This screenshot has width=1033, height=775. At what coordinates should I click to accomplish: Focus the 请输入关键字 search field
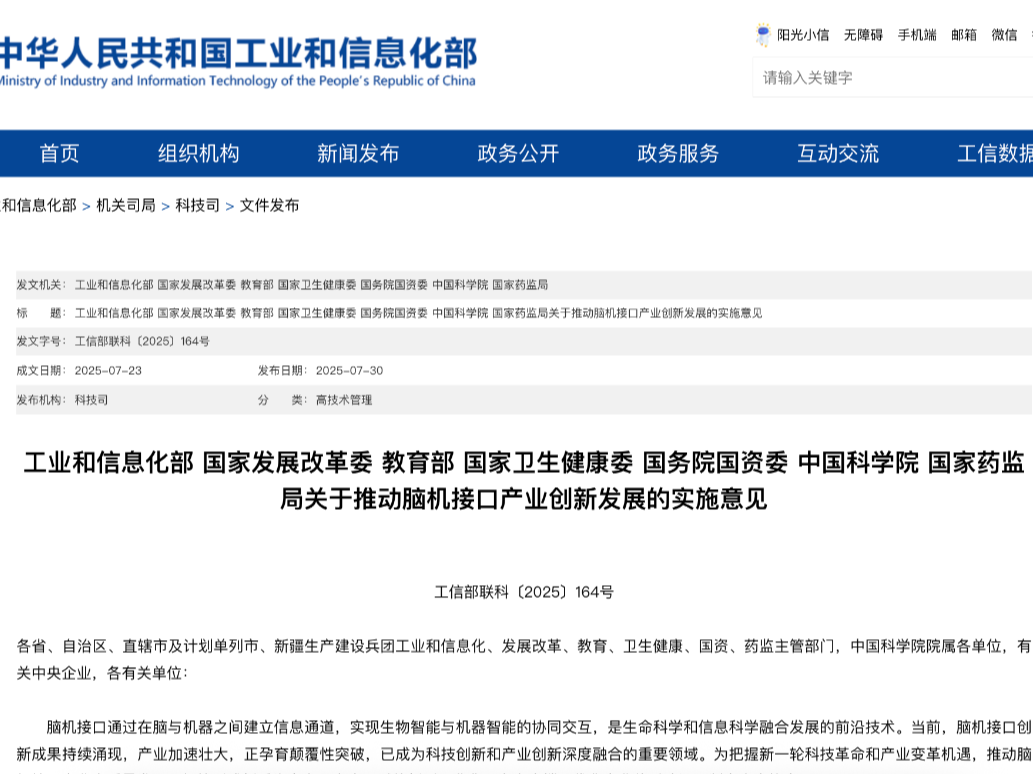click(893, 78)
